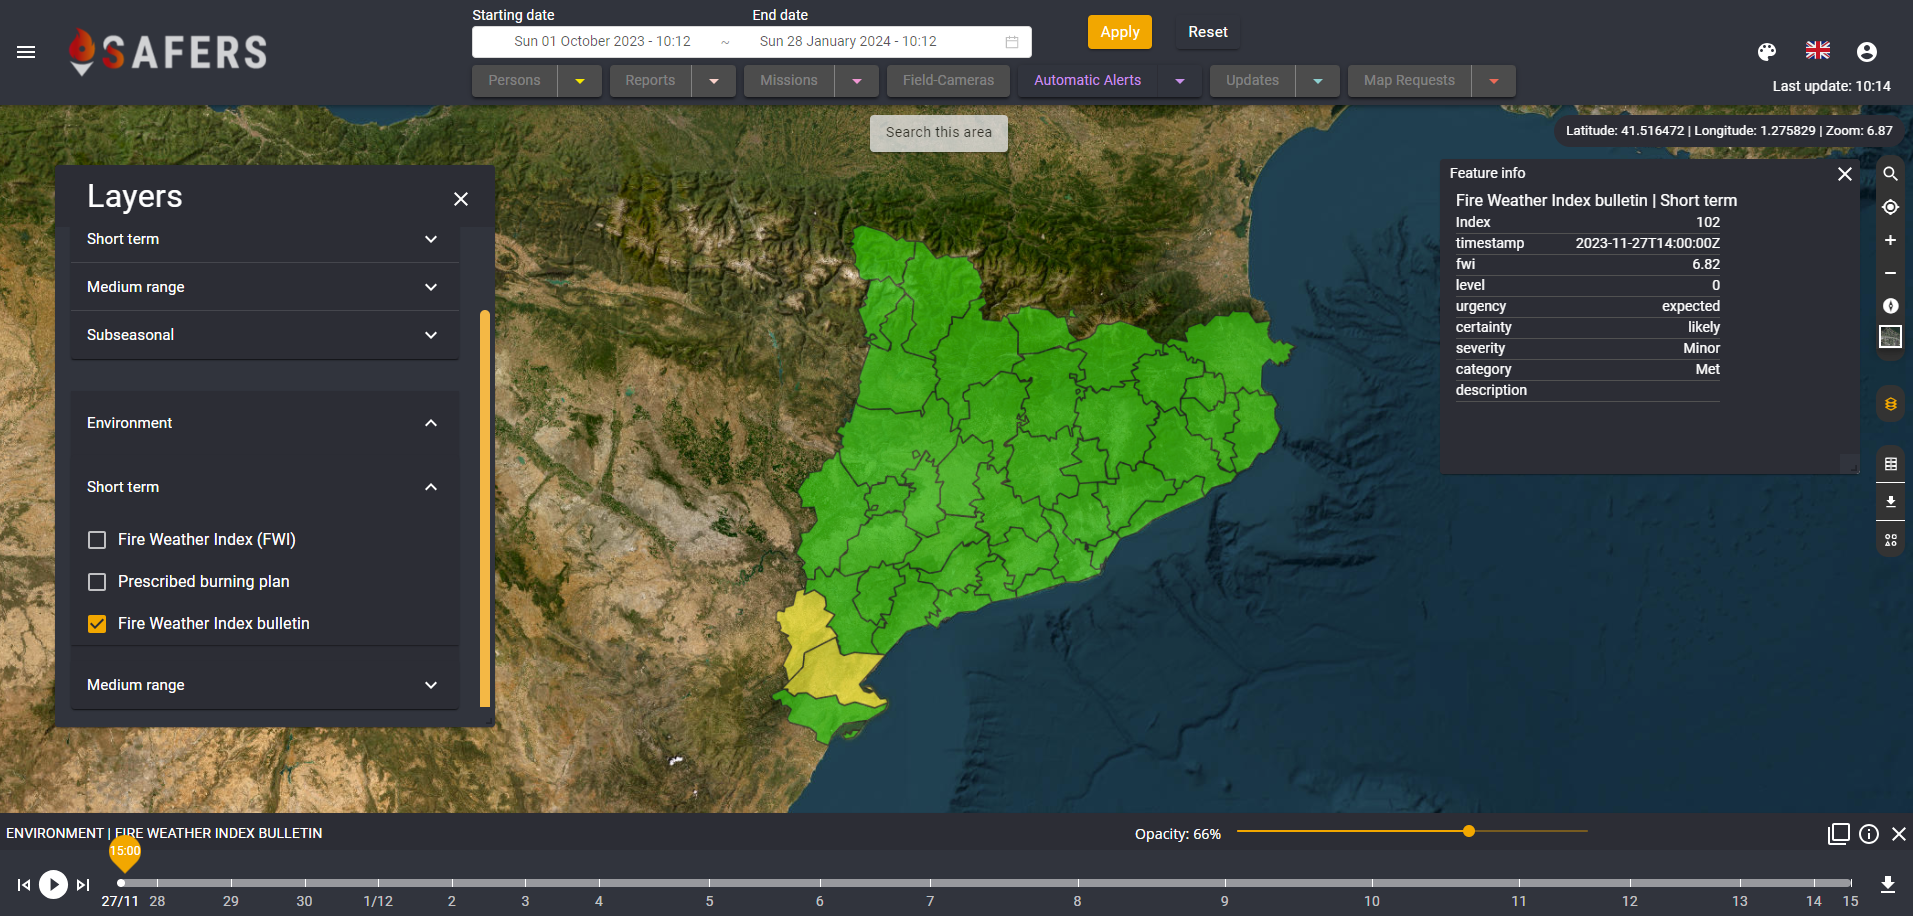Image resolution: width=1913 pixels, height=916 pixels.
Task: Click the fwi value 6.82
Action: coord(1706,265)
